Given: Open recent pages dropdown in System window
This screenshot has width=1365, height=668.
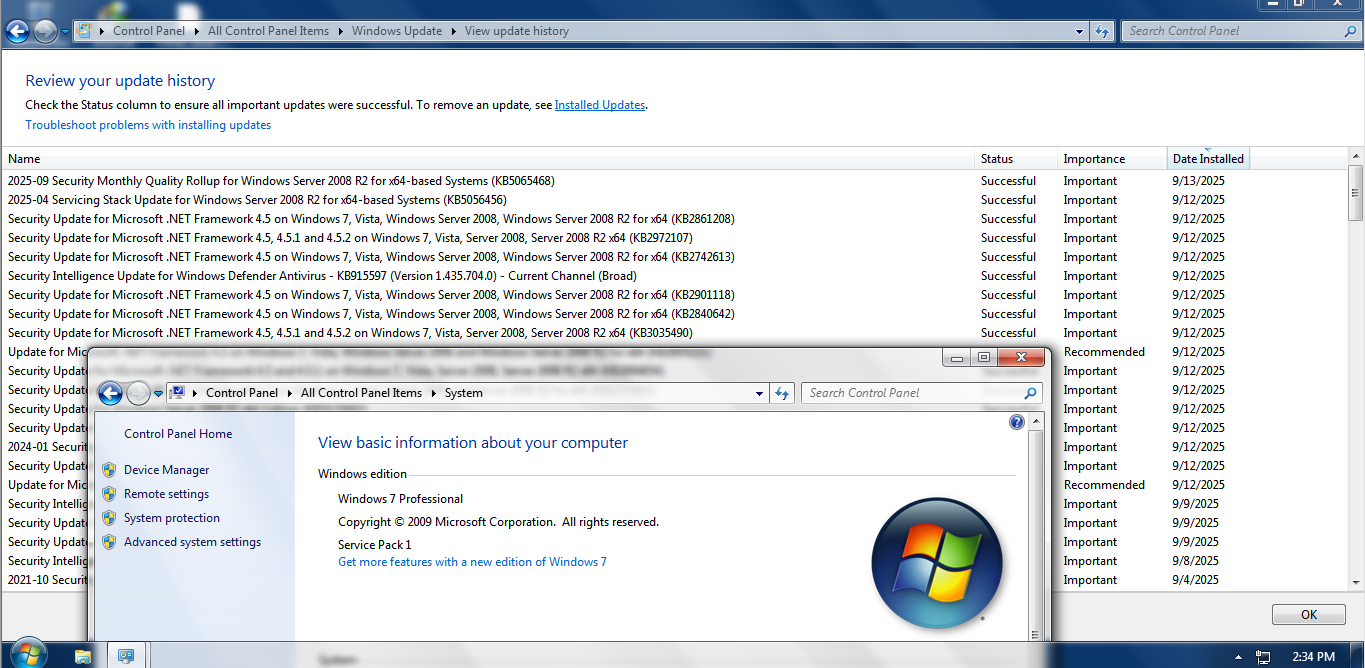Looking at the screenshot, I should [158, 394].
